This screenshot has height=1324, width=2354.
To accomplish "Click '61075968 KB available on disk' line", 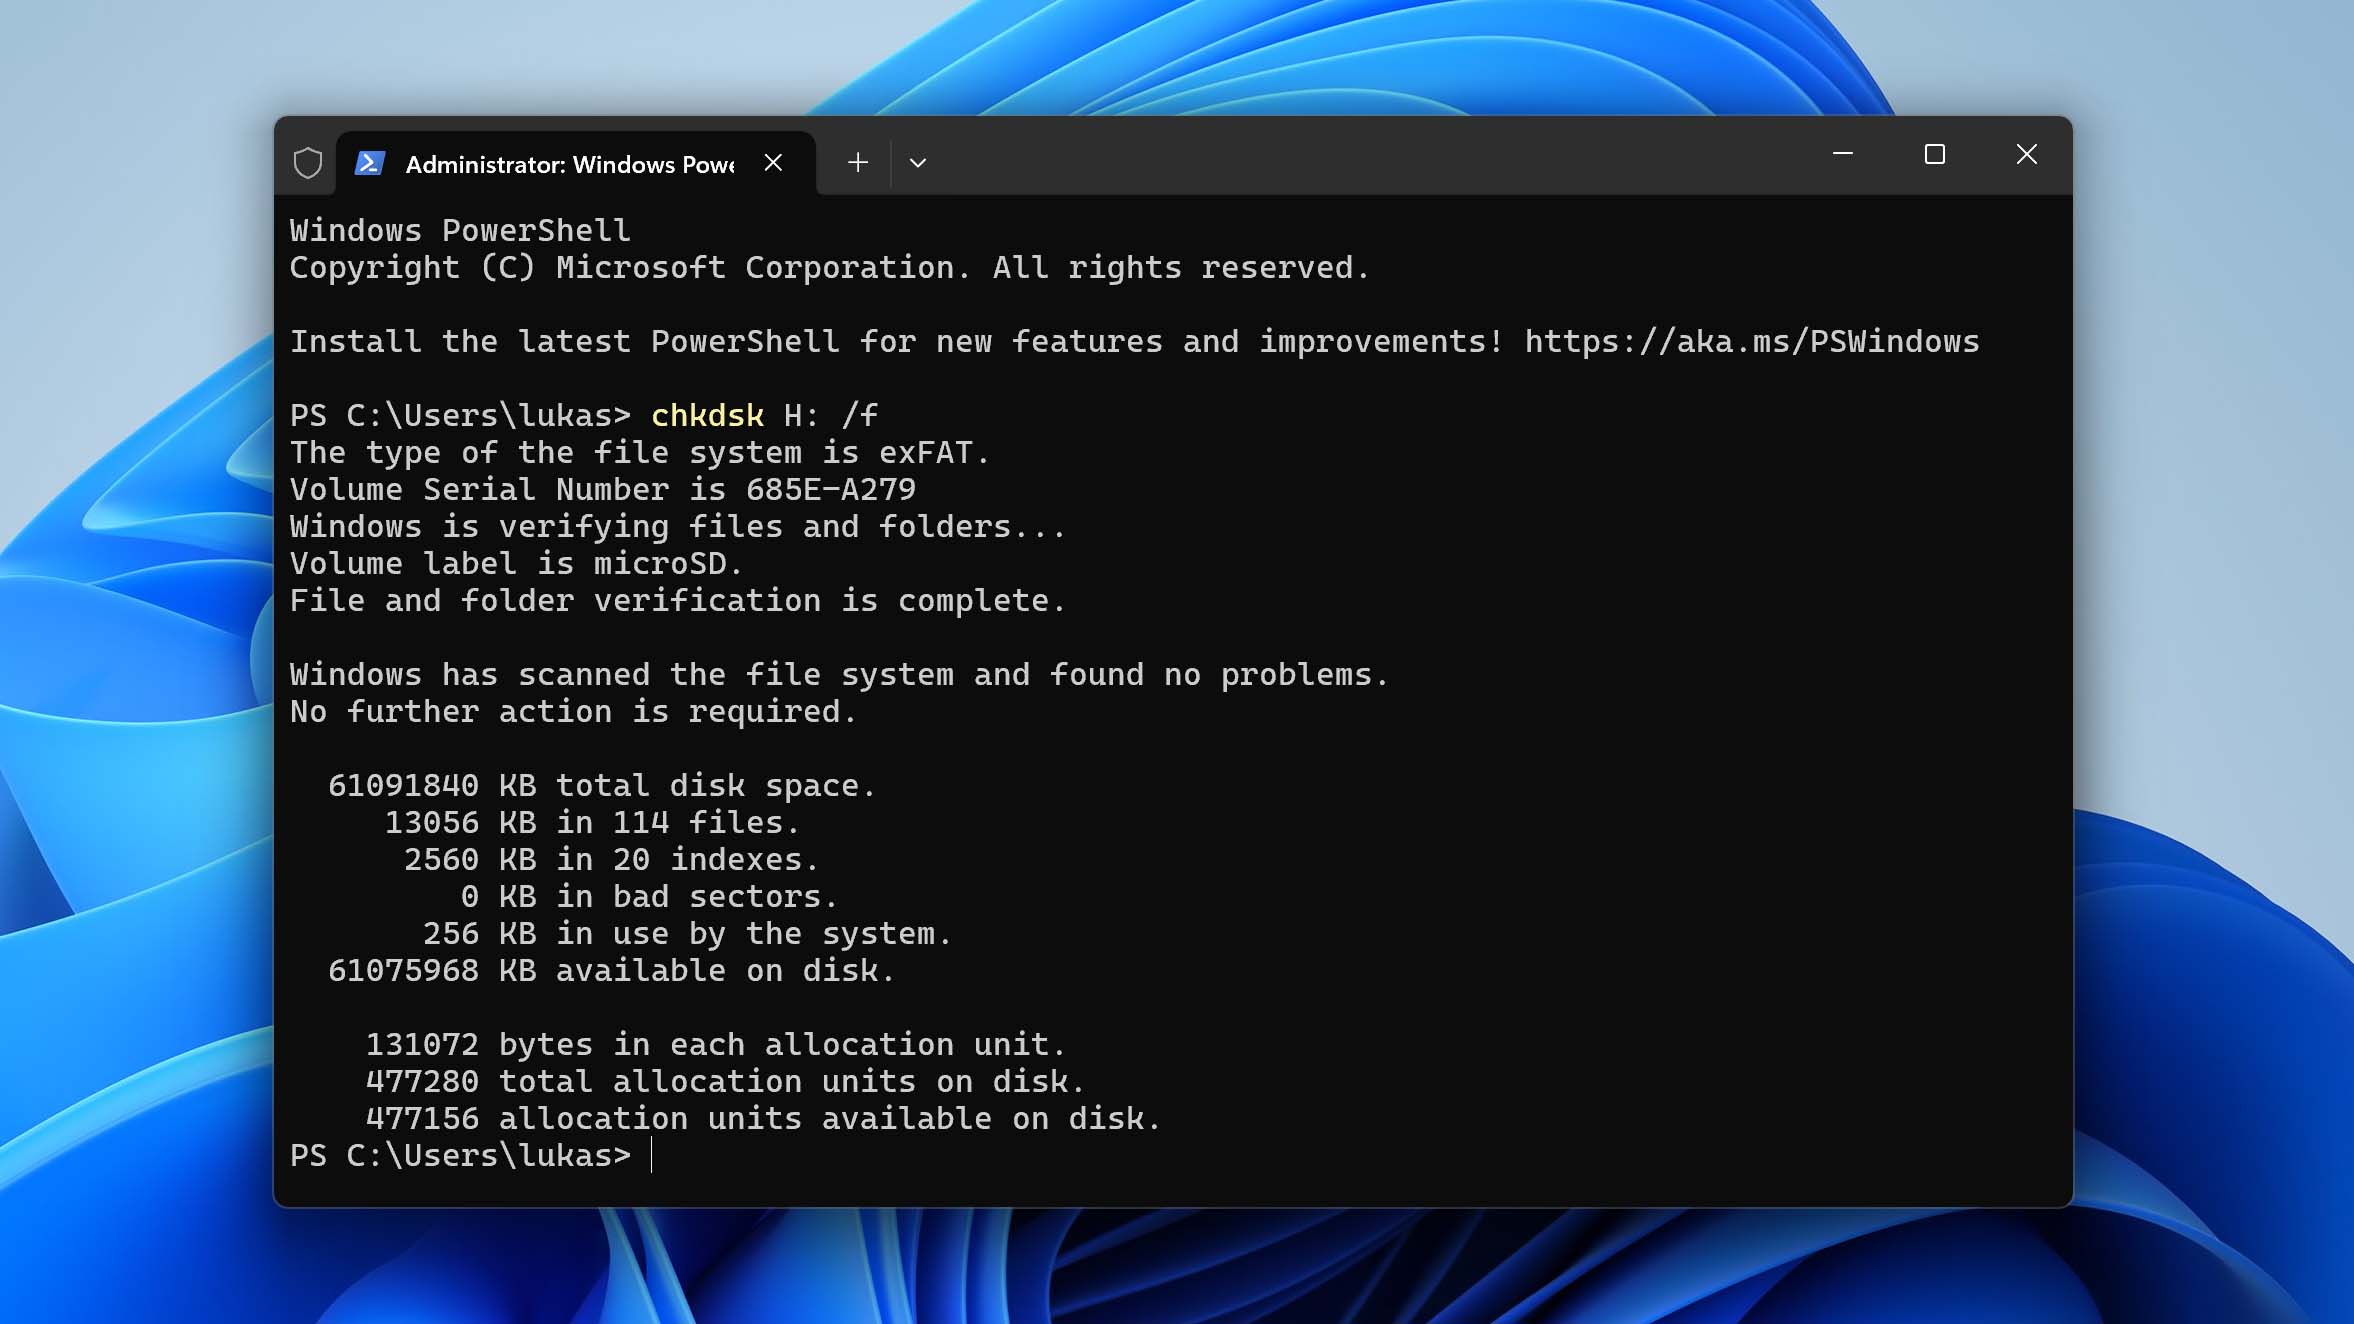I will tap(611, 971).
